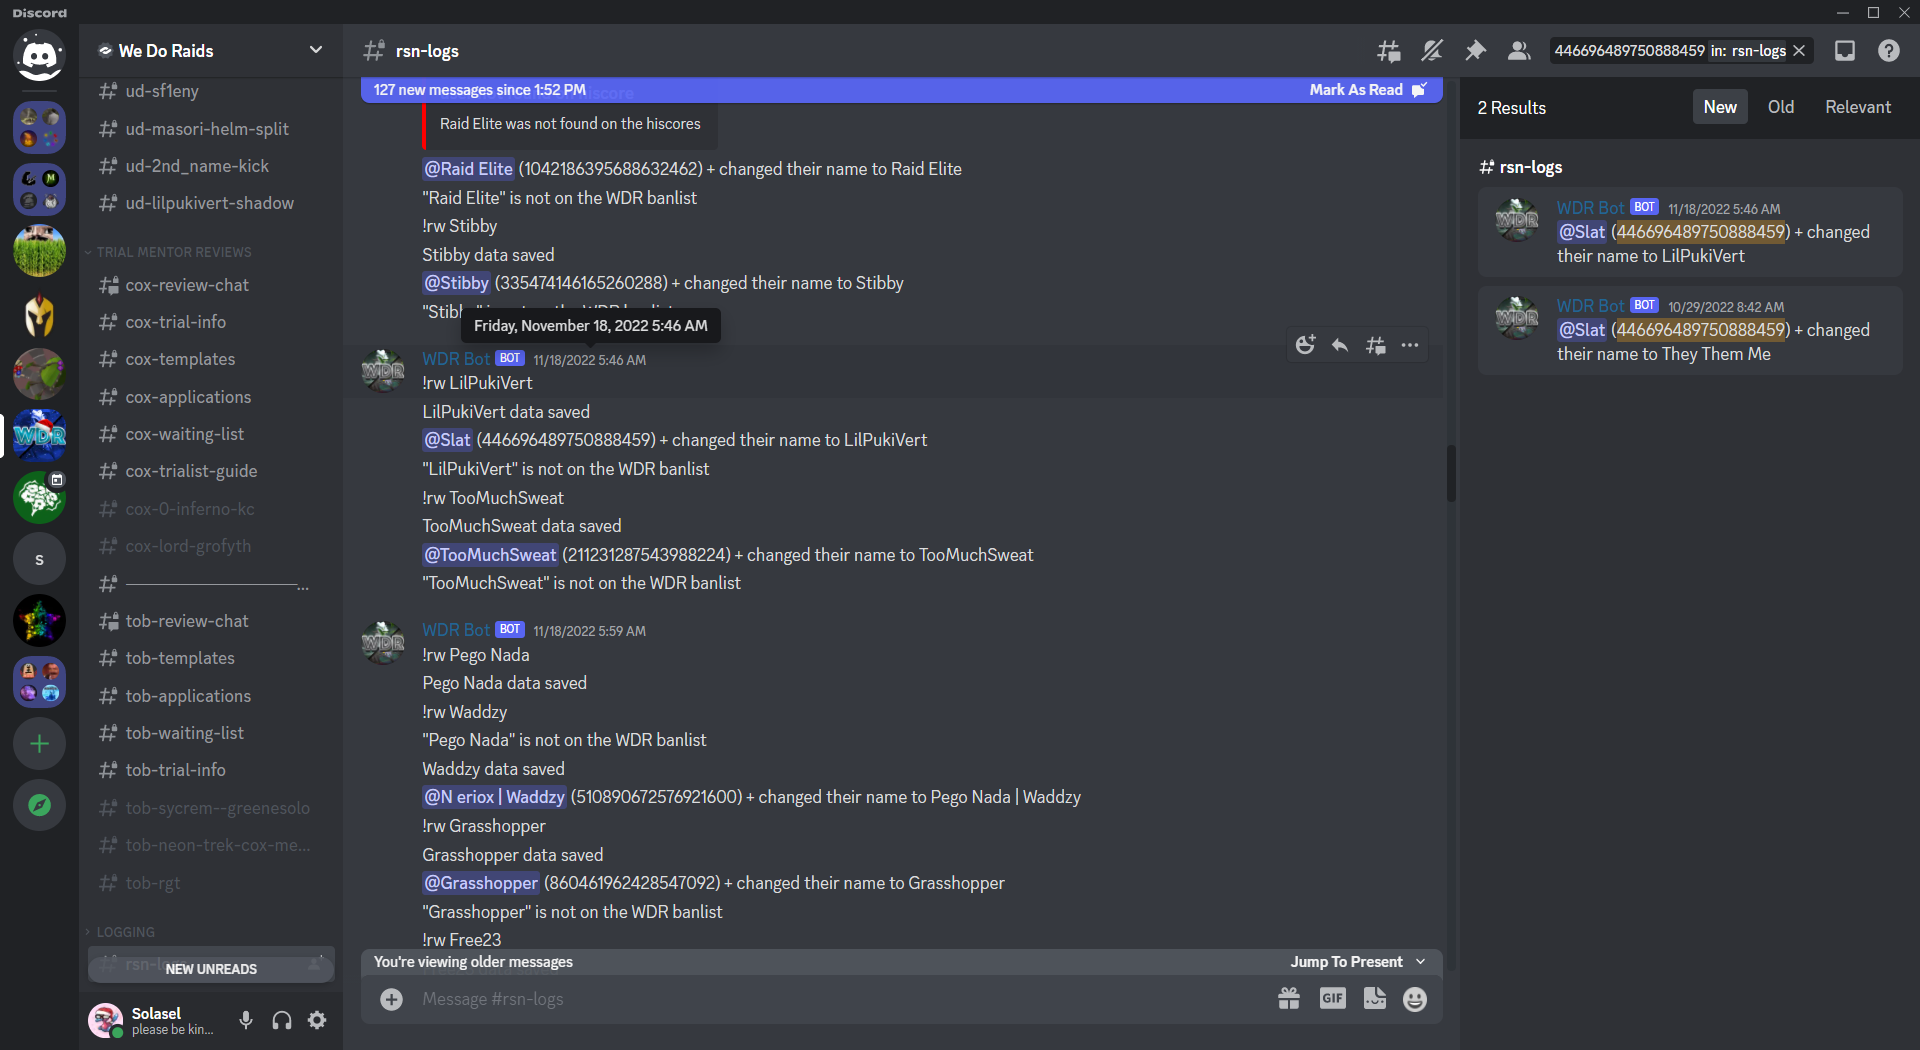Click @Grasshopper mention
Viewport: 1920px width, 1050px height.
click(481, 883)
